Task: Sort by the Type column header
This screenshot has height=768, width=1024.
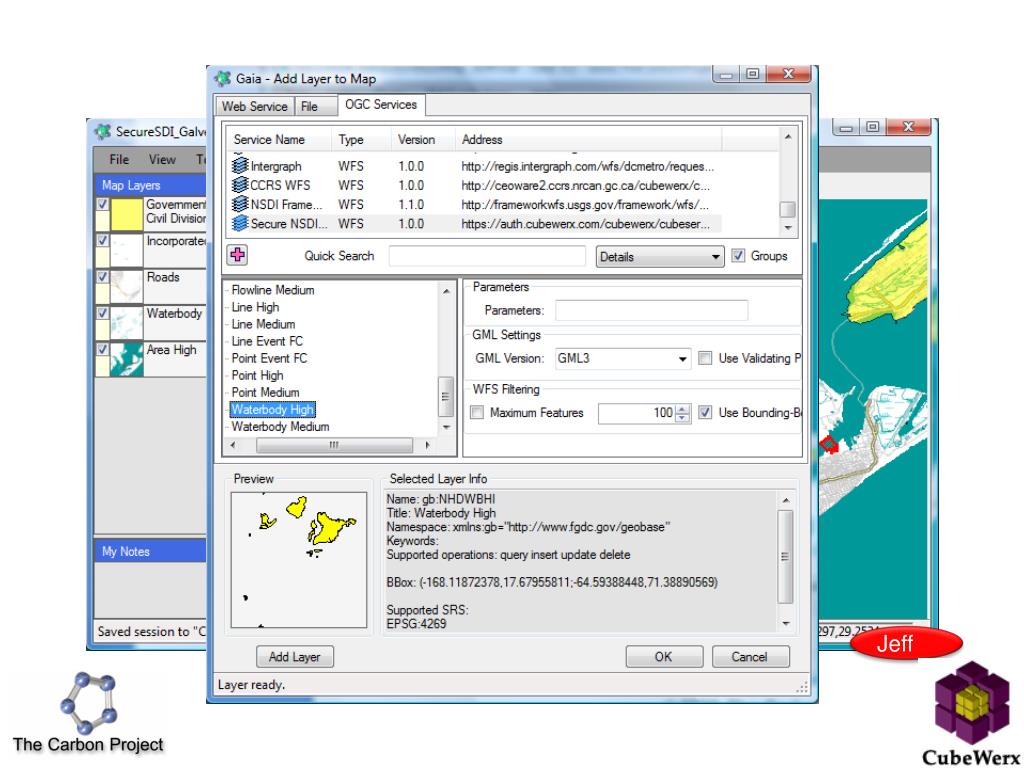Action: [361, 140]
